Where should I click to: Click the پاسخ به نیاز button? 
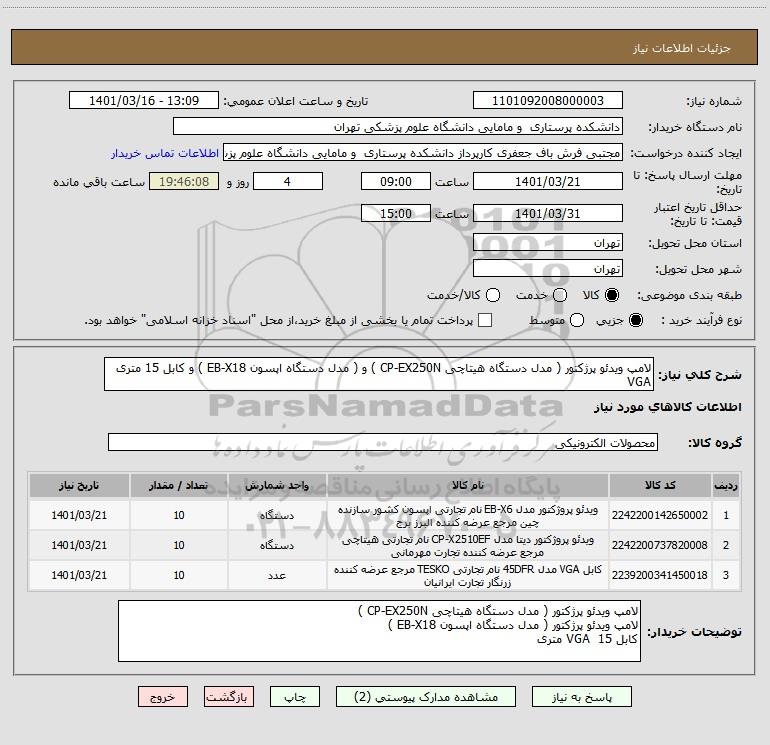[x=582, y=697]
